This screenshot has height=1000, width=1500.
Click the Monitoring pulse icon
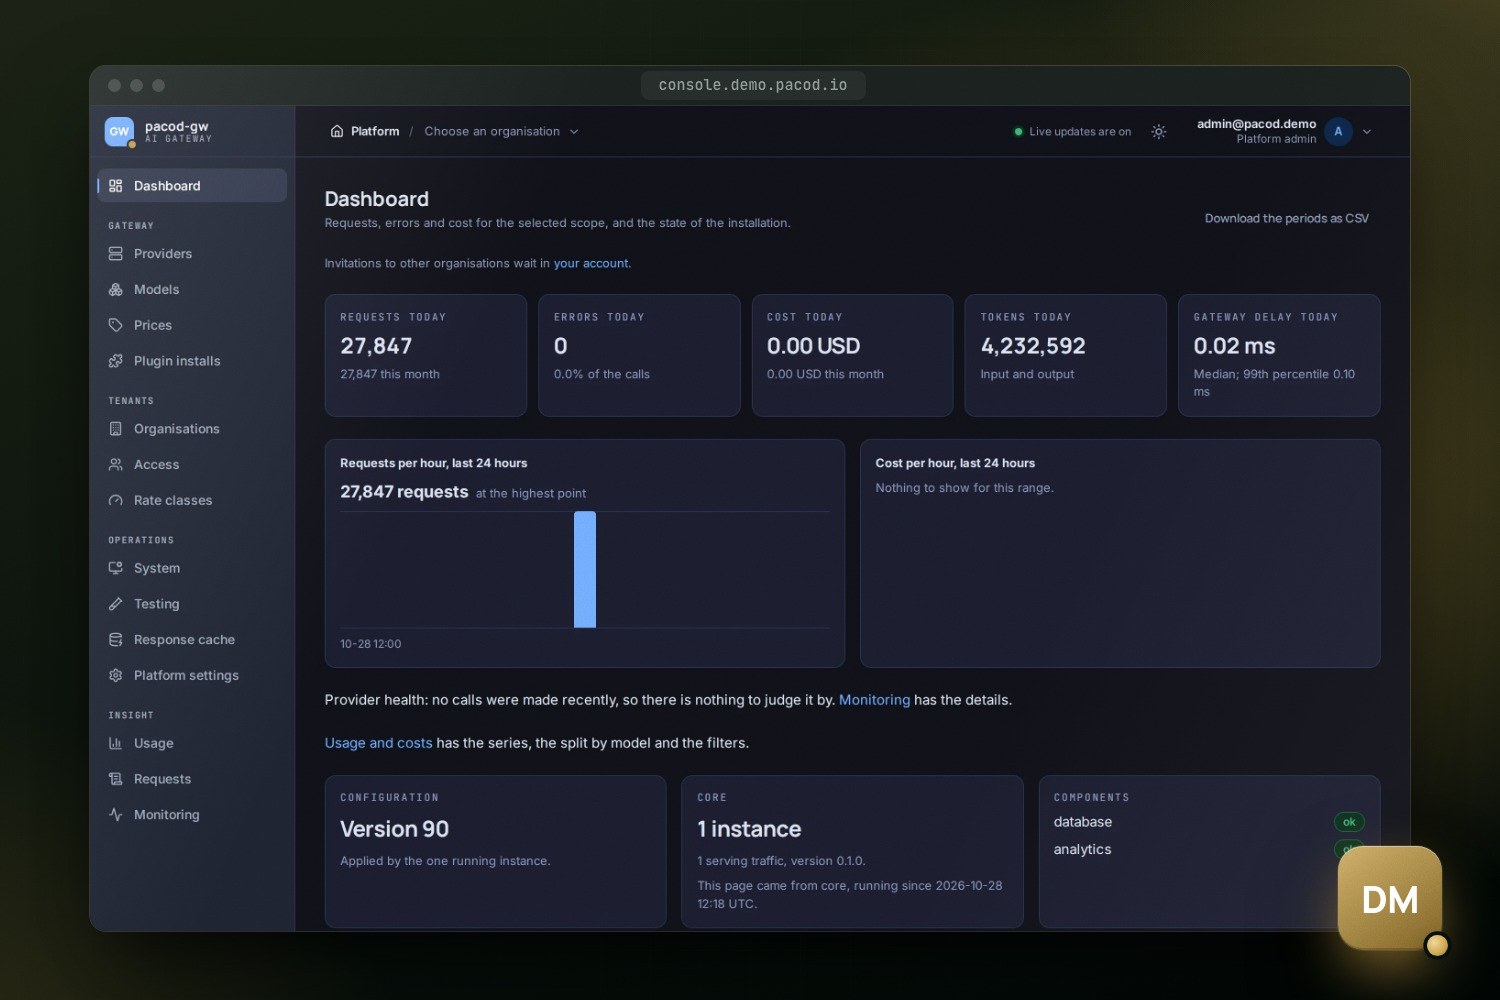[x=116, y=815]
